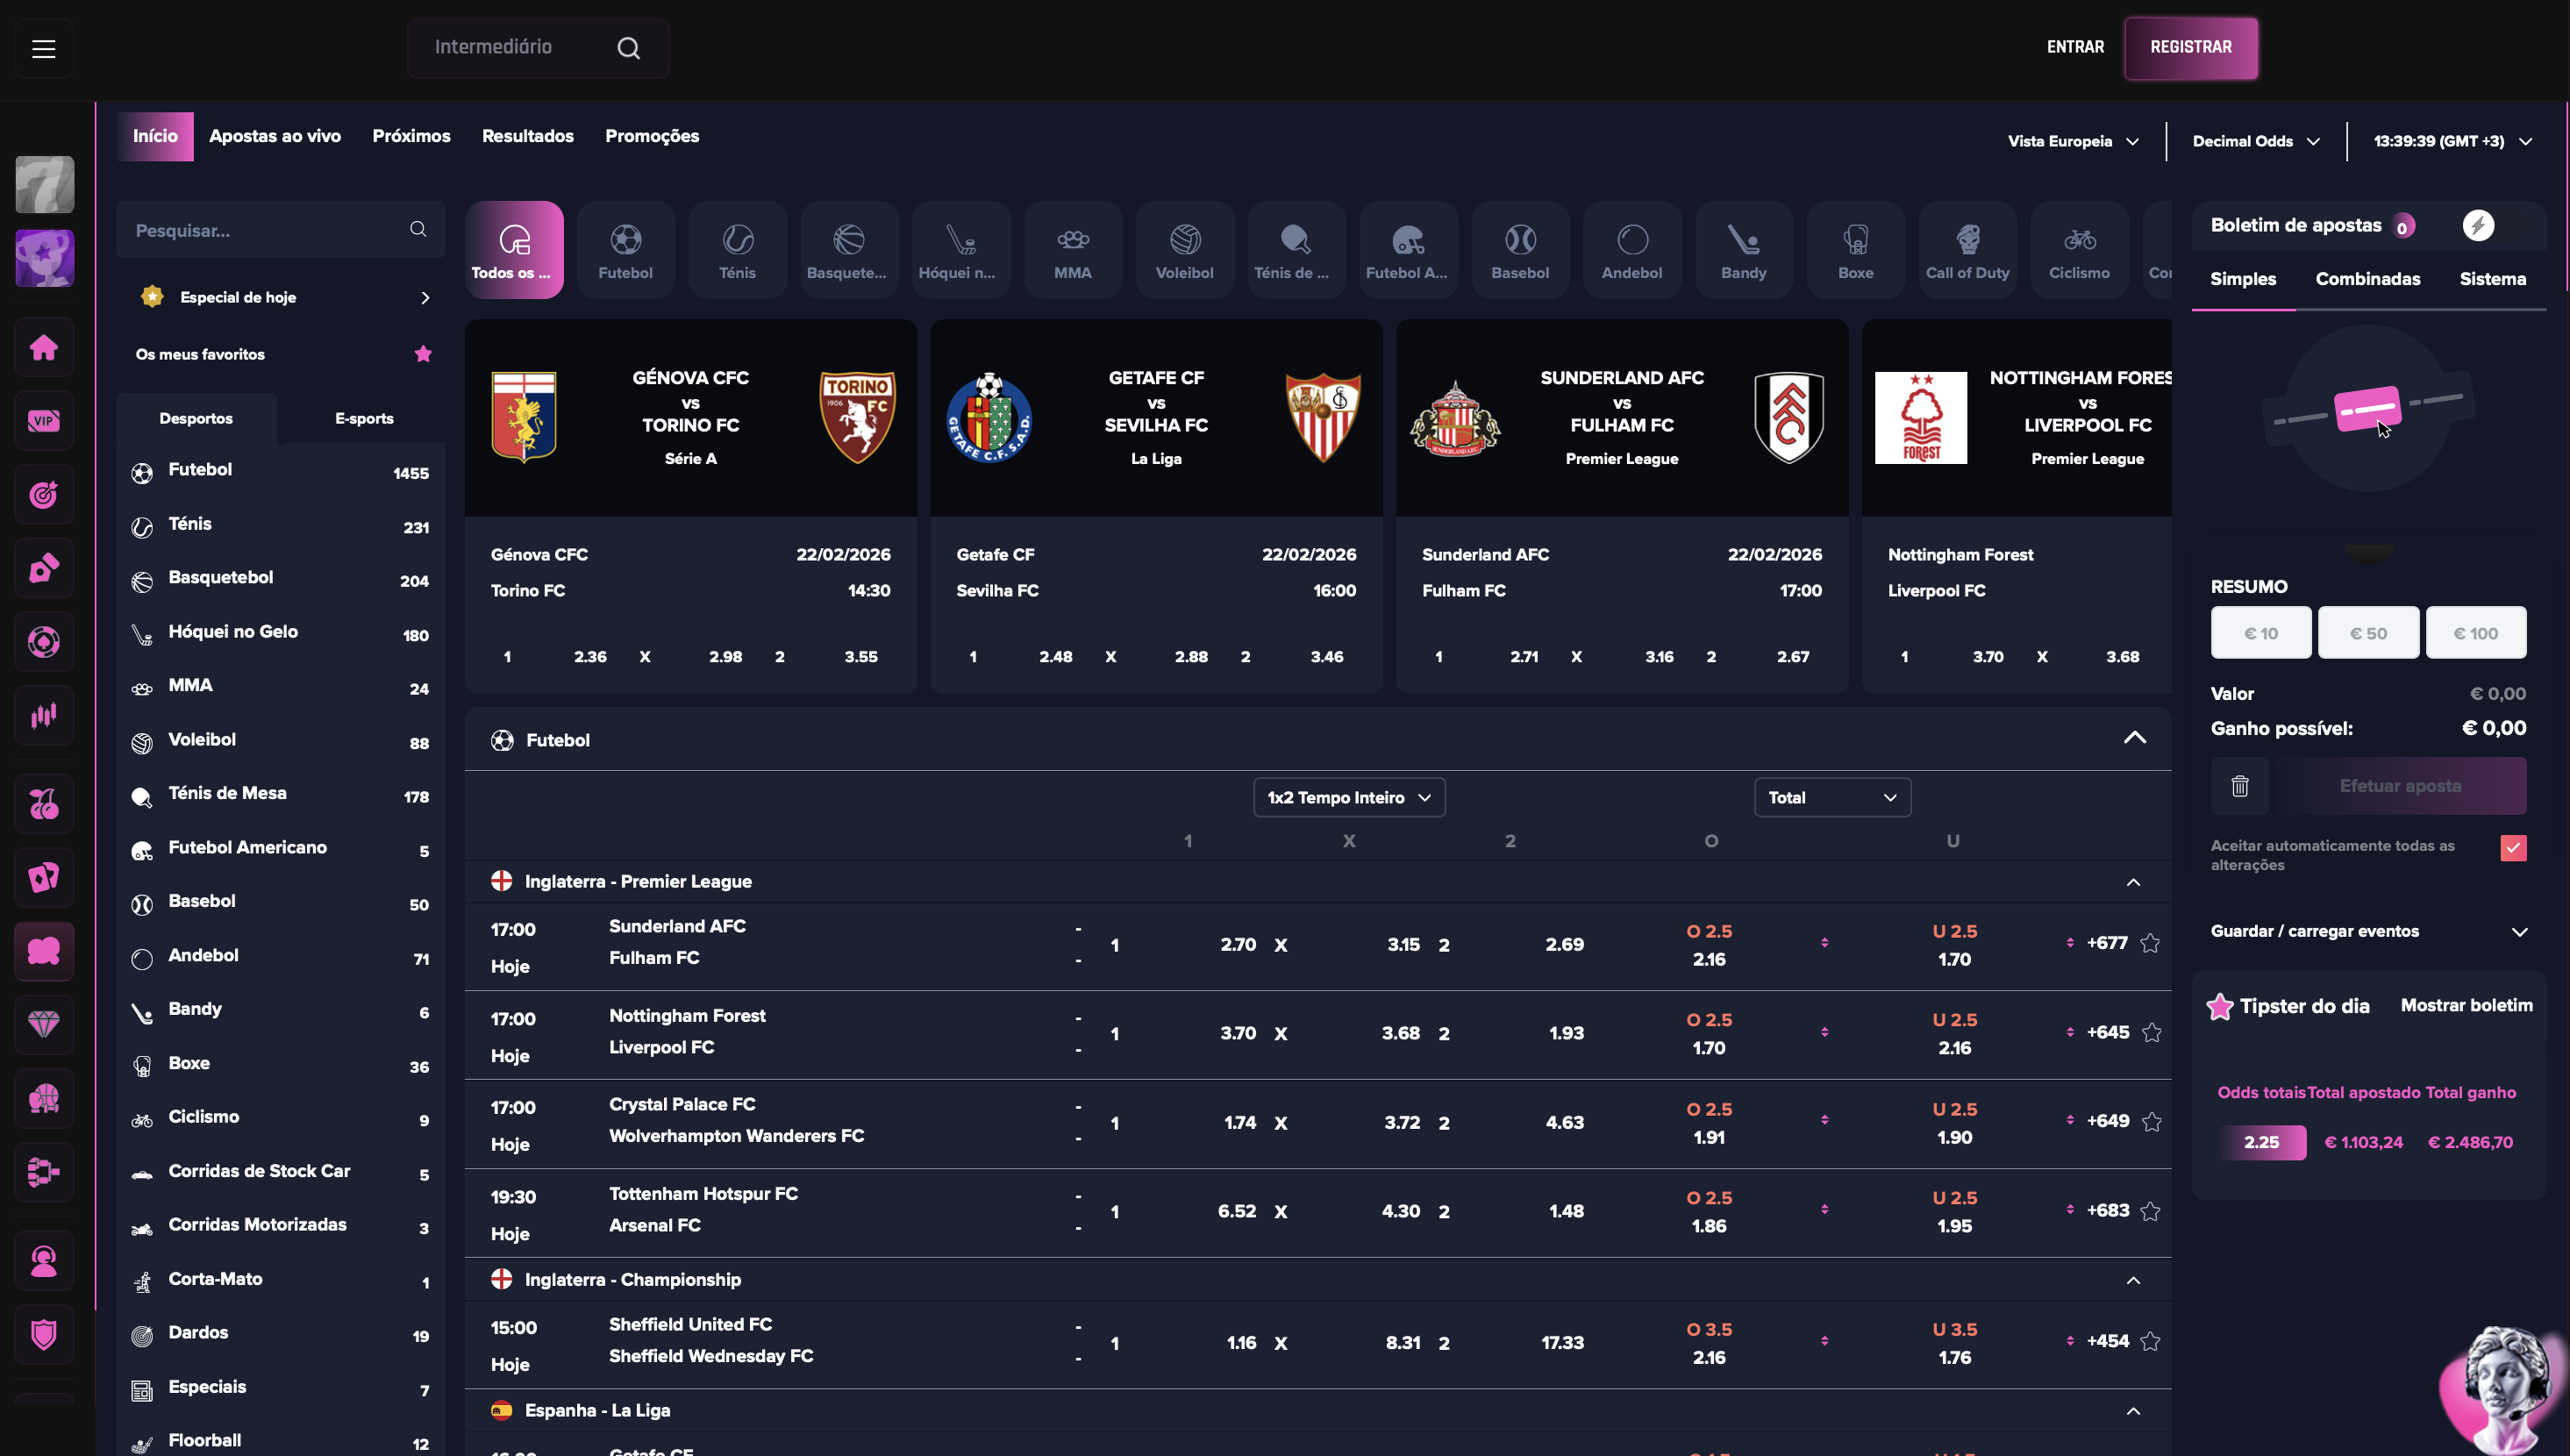Select the Voleibol sport category icon
Image resolution: width=2570 pixels, height=1456 pixels.
[1184, 249]
